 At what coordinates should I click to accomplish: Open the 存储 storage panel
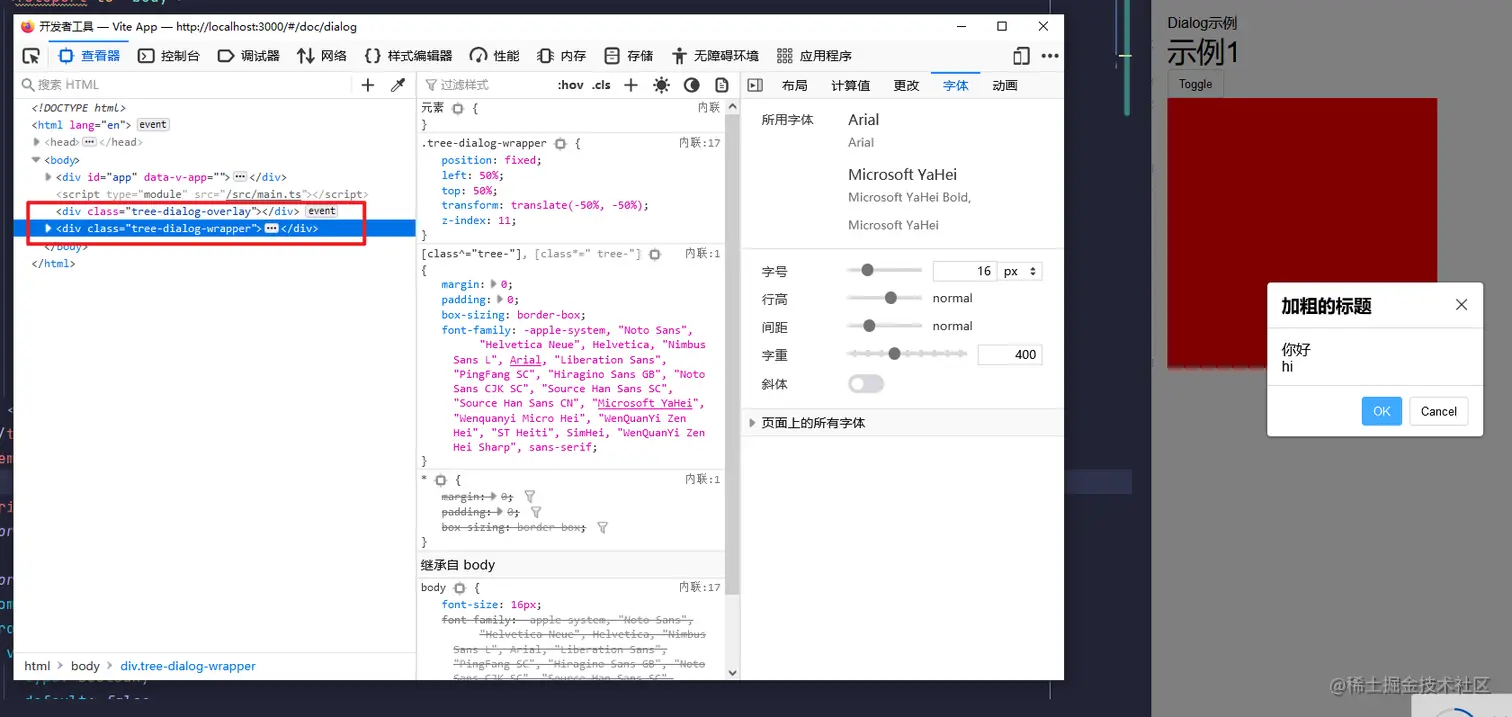click(628, 56)
